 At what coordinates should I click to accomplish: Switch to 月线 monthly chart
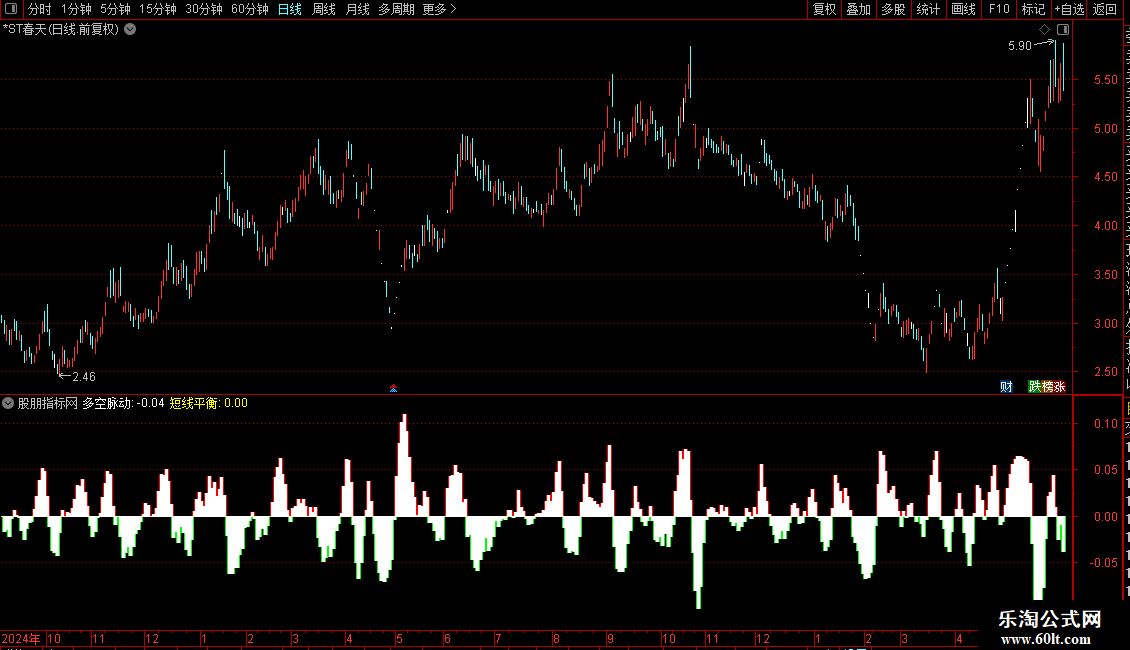coord(357,9)
